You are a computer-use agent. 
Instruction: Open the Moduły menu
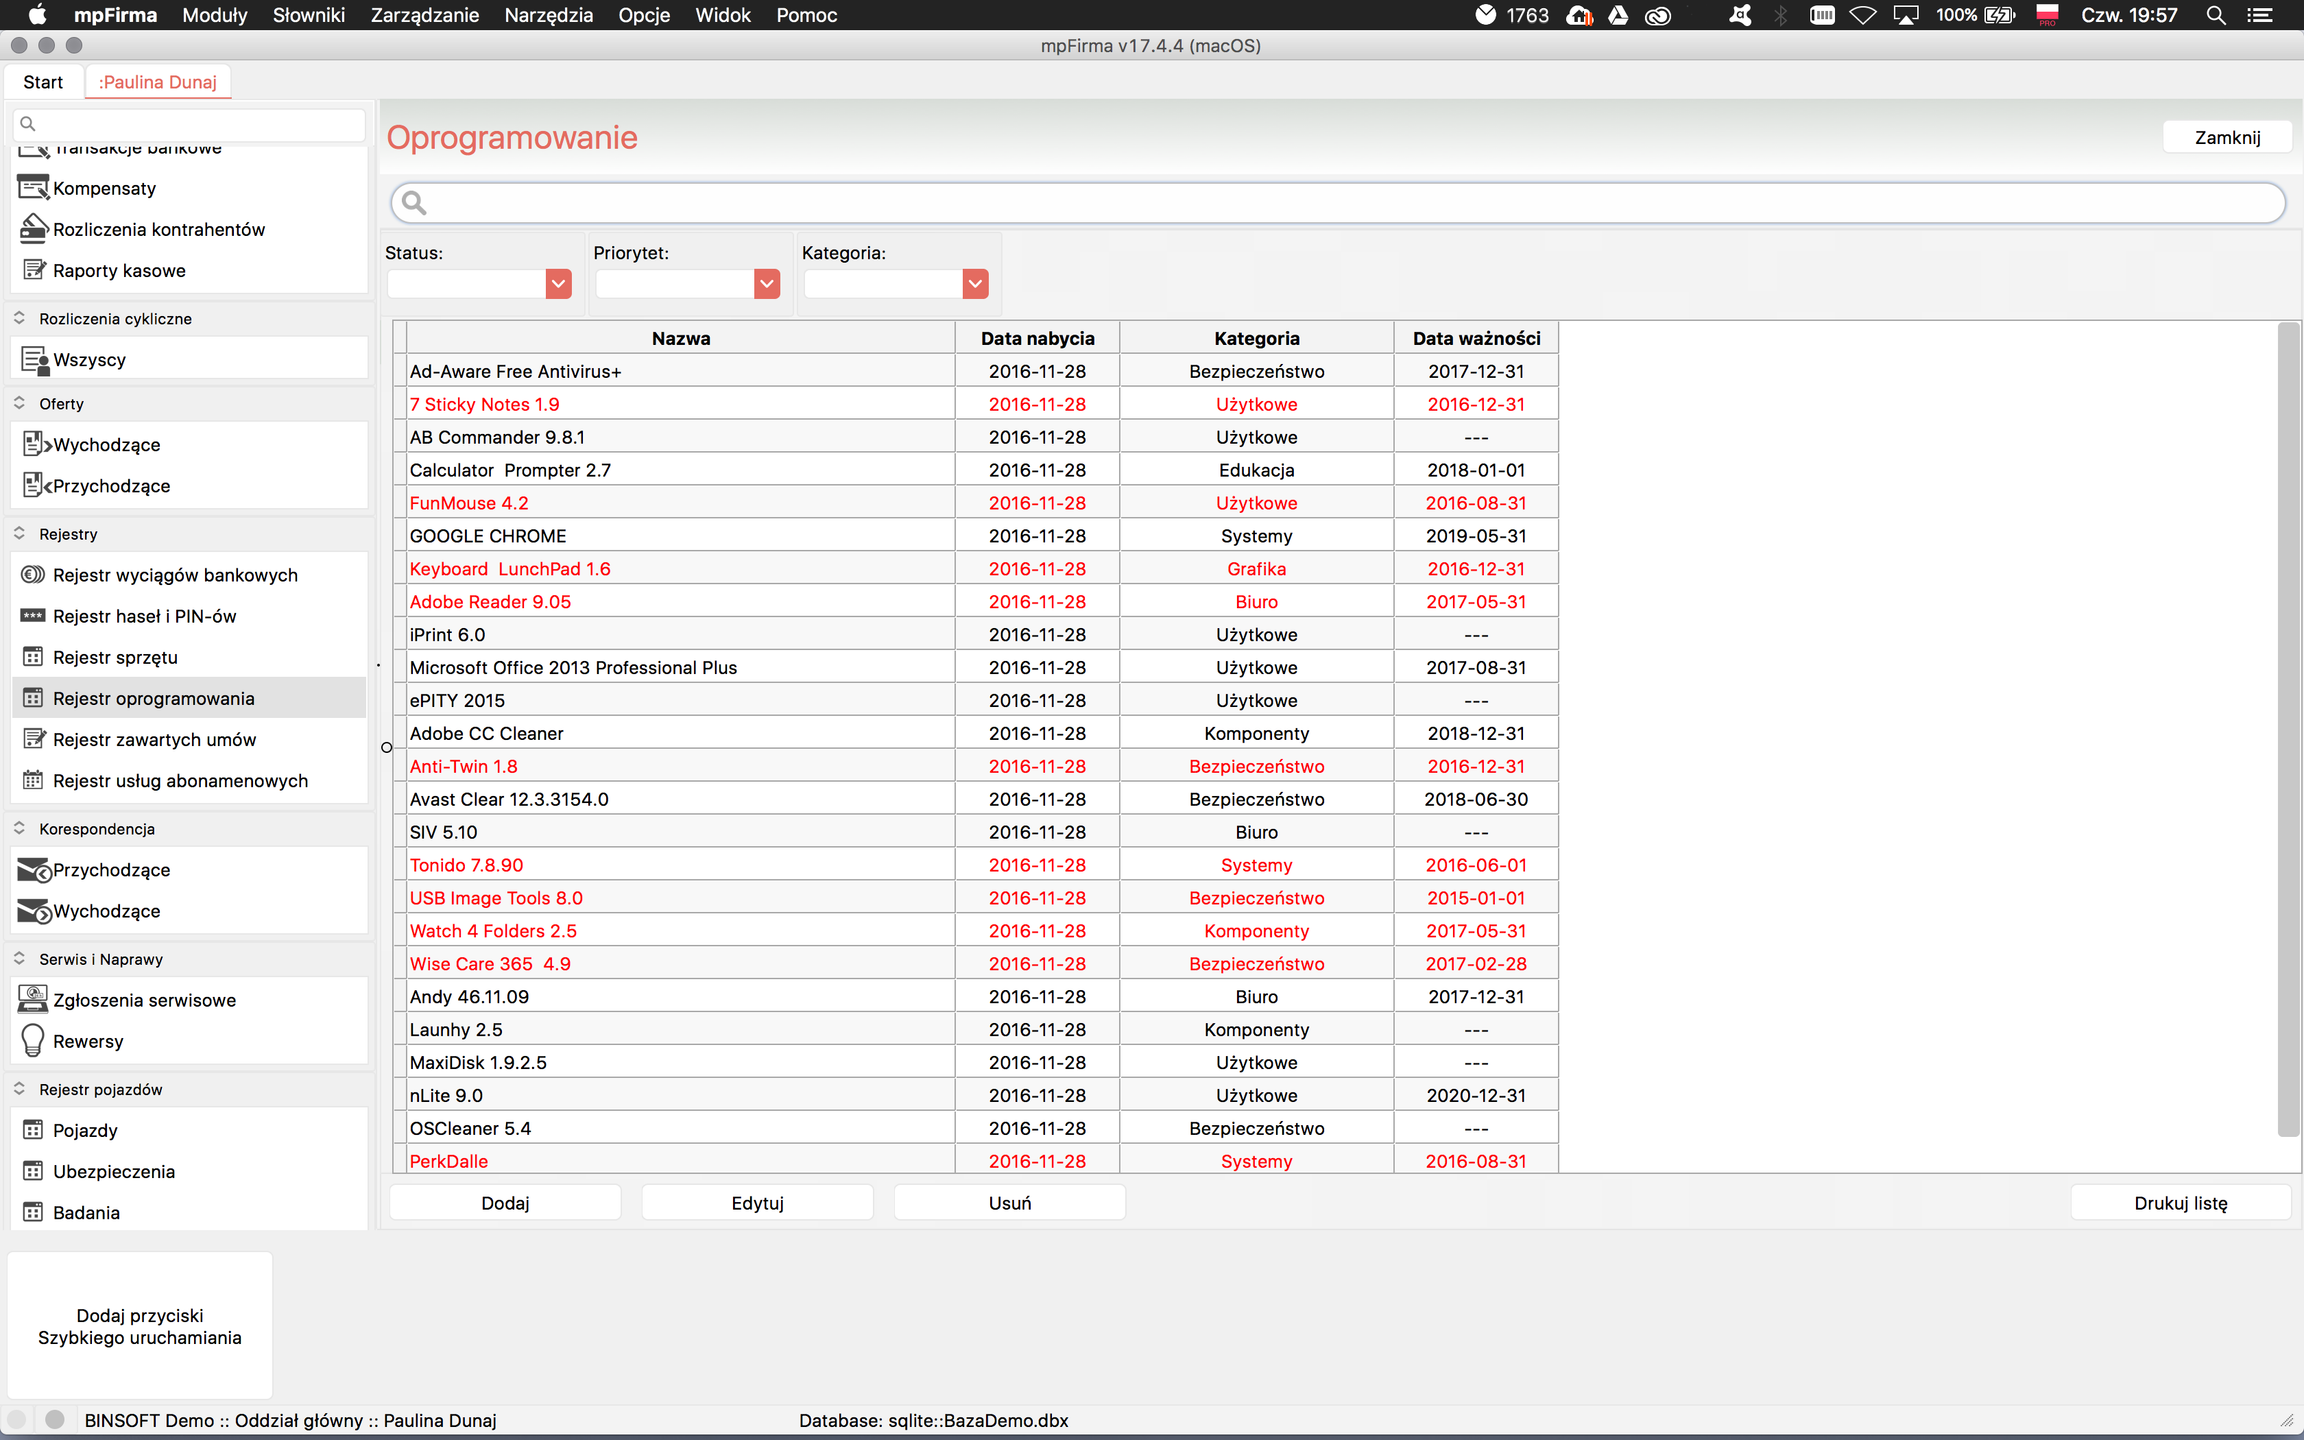(215, 15)
